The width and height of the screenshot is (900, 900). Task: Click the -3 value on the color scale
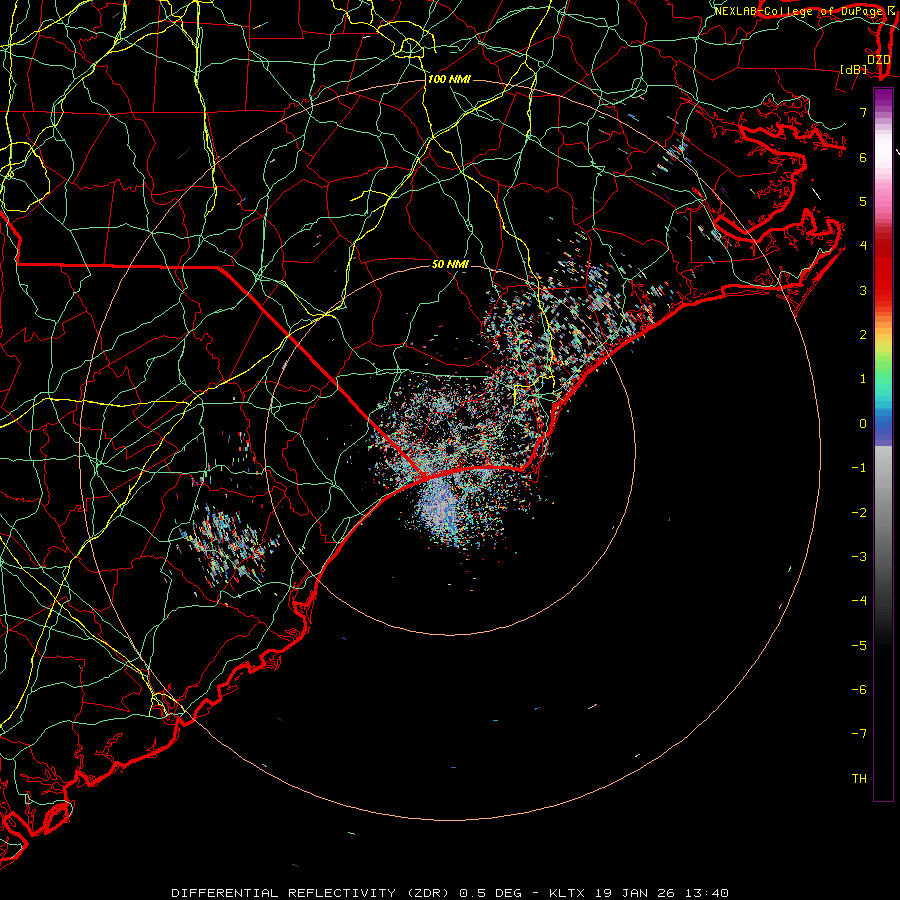pyautogui.click(x=859, y=557)
